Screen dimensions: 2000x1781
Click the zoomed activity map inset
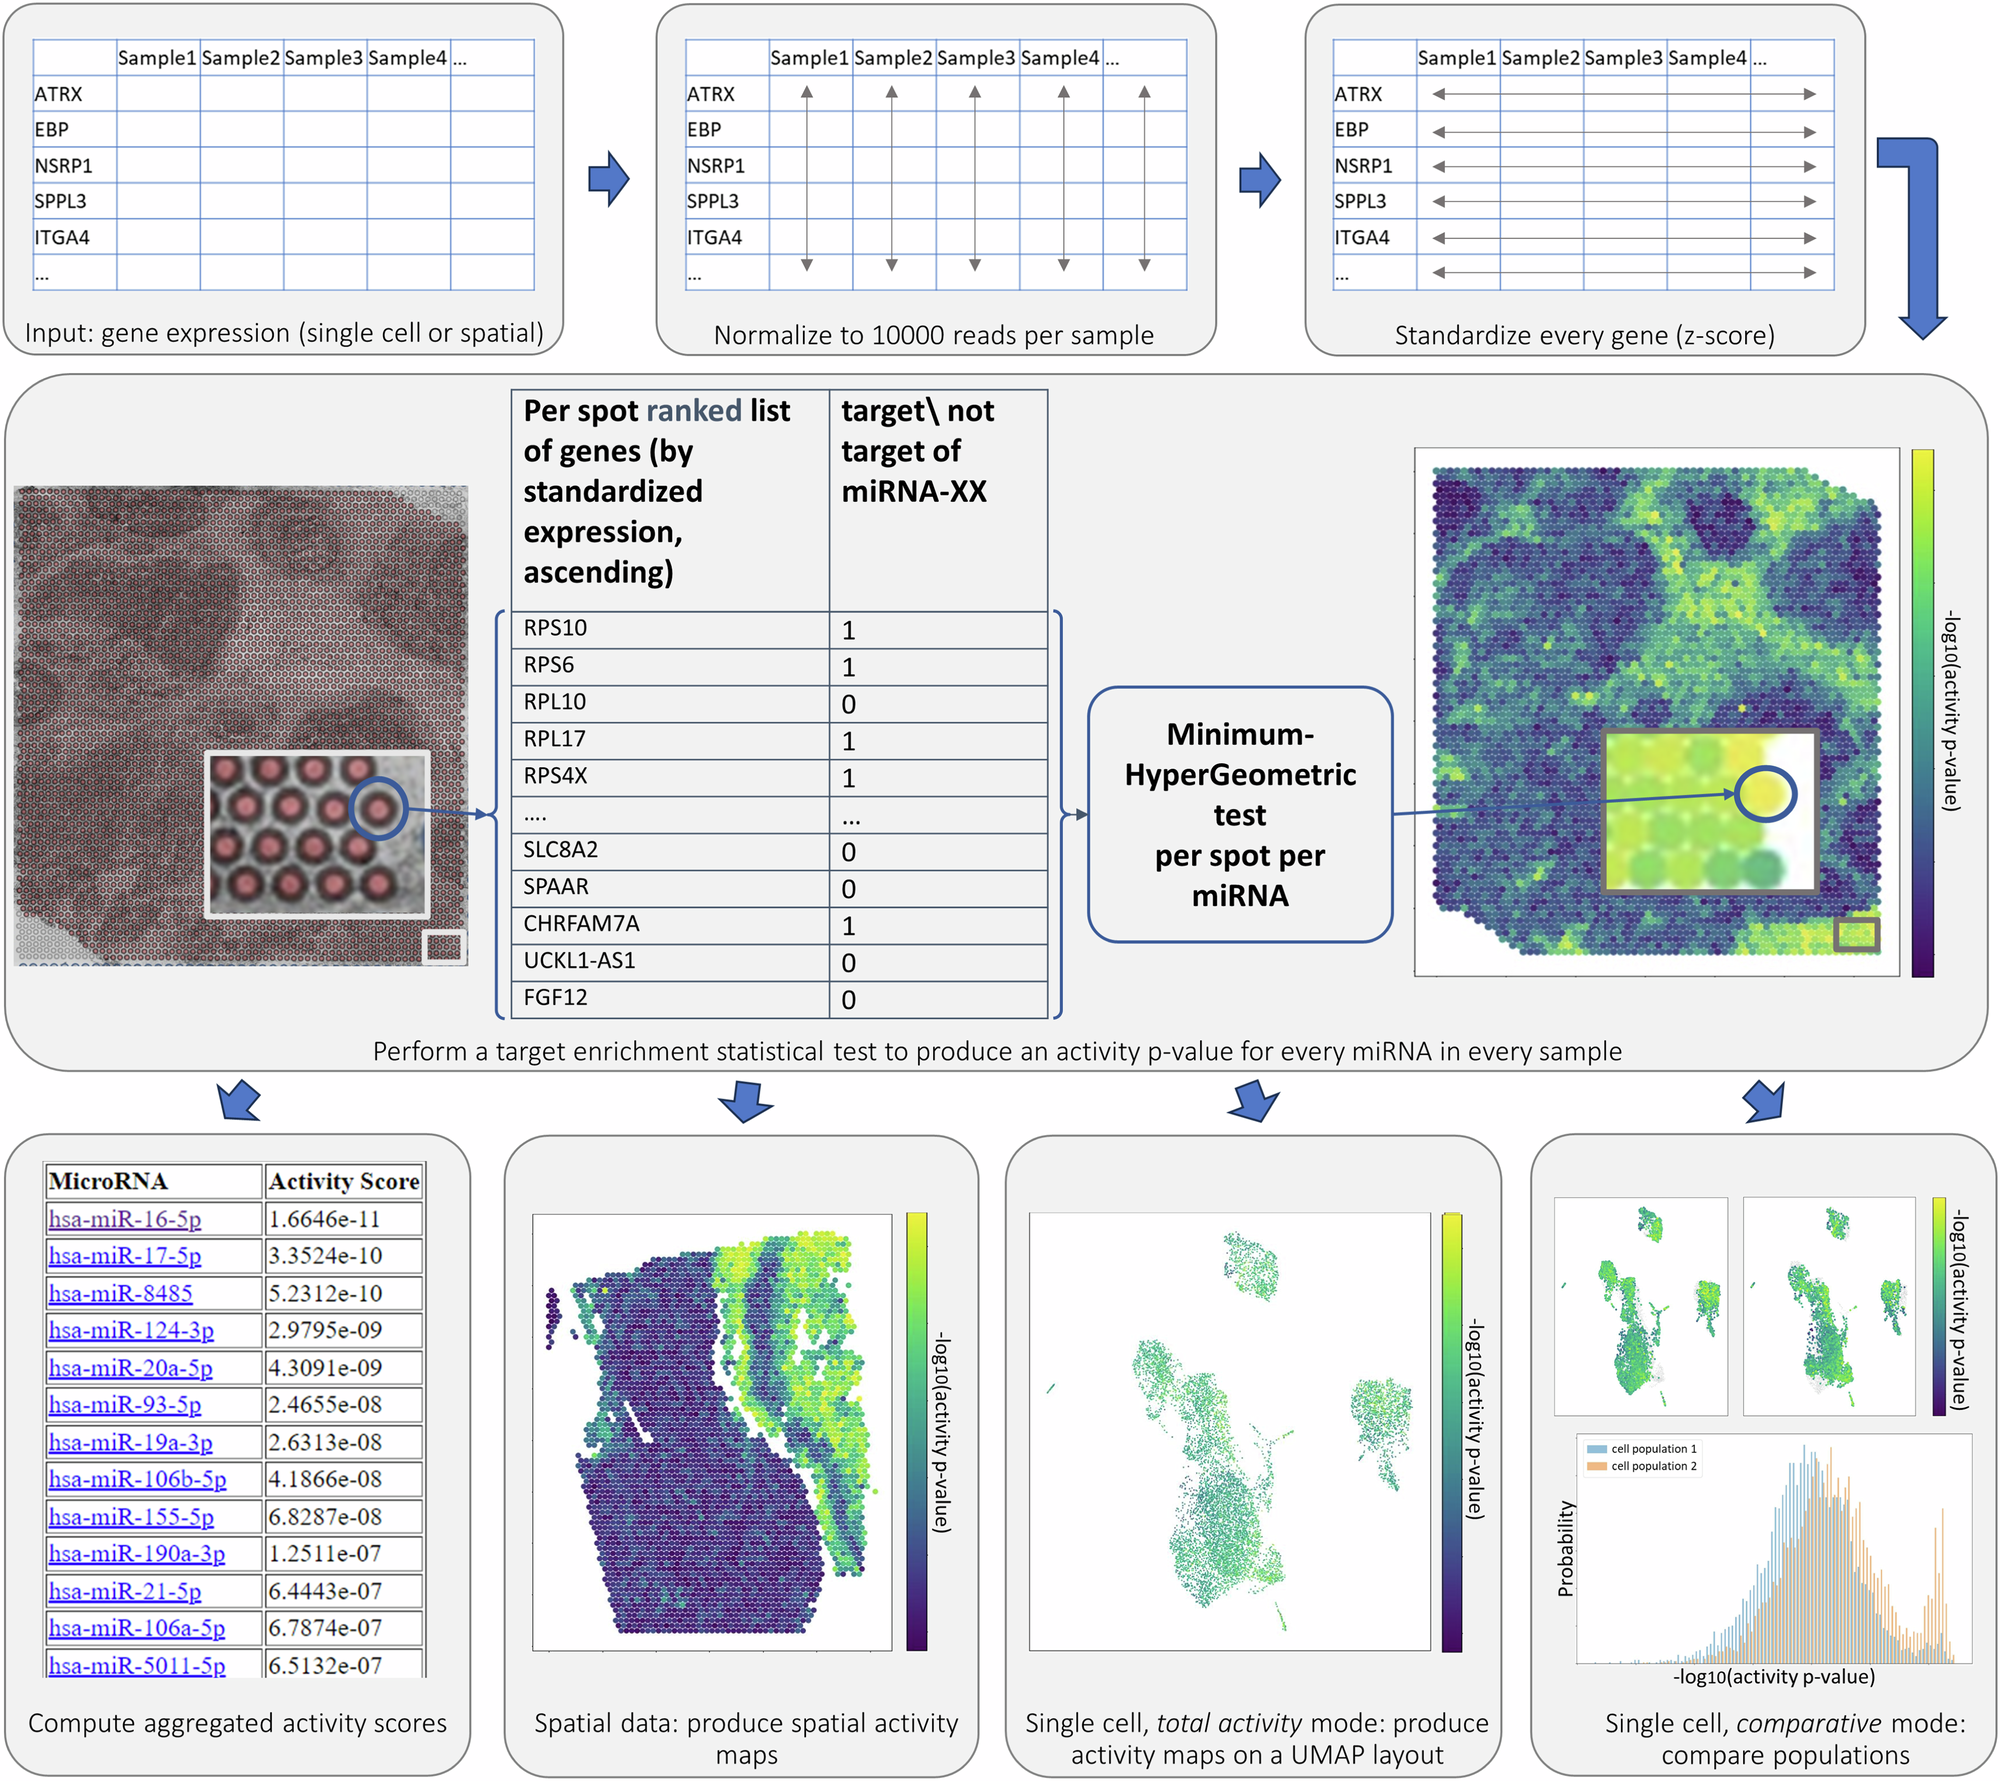(x=1709, y=811)
